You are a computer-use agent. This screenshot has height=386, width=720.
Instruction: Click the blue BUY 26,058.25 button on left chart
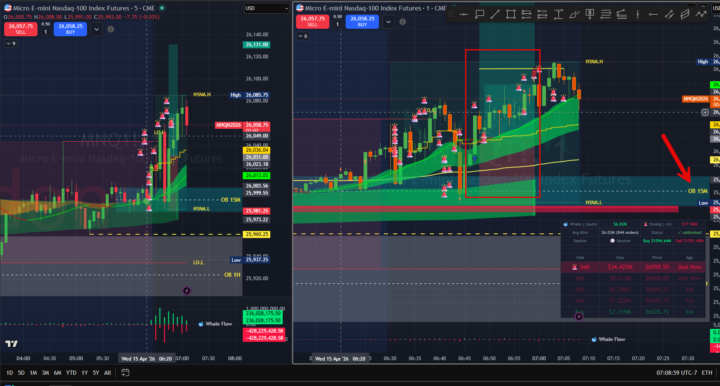point(70,28)
